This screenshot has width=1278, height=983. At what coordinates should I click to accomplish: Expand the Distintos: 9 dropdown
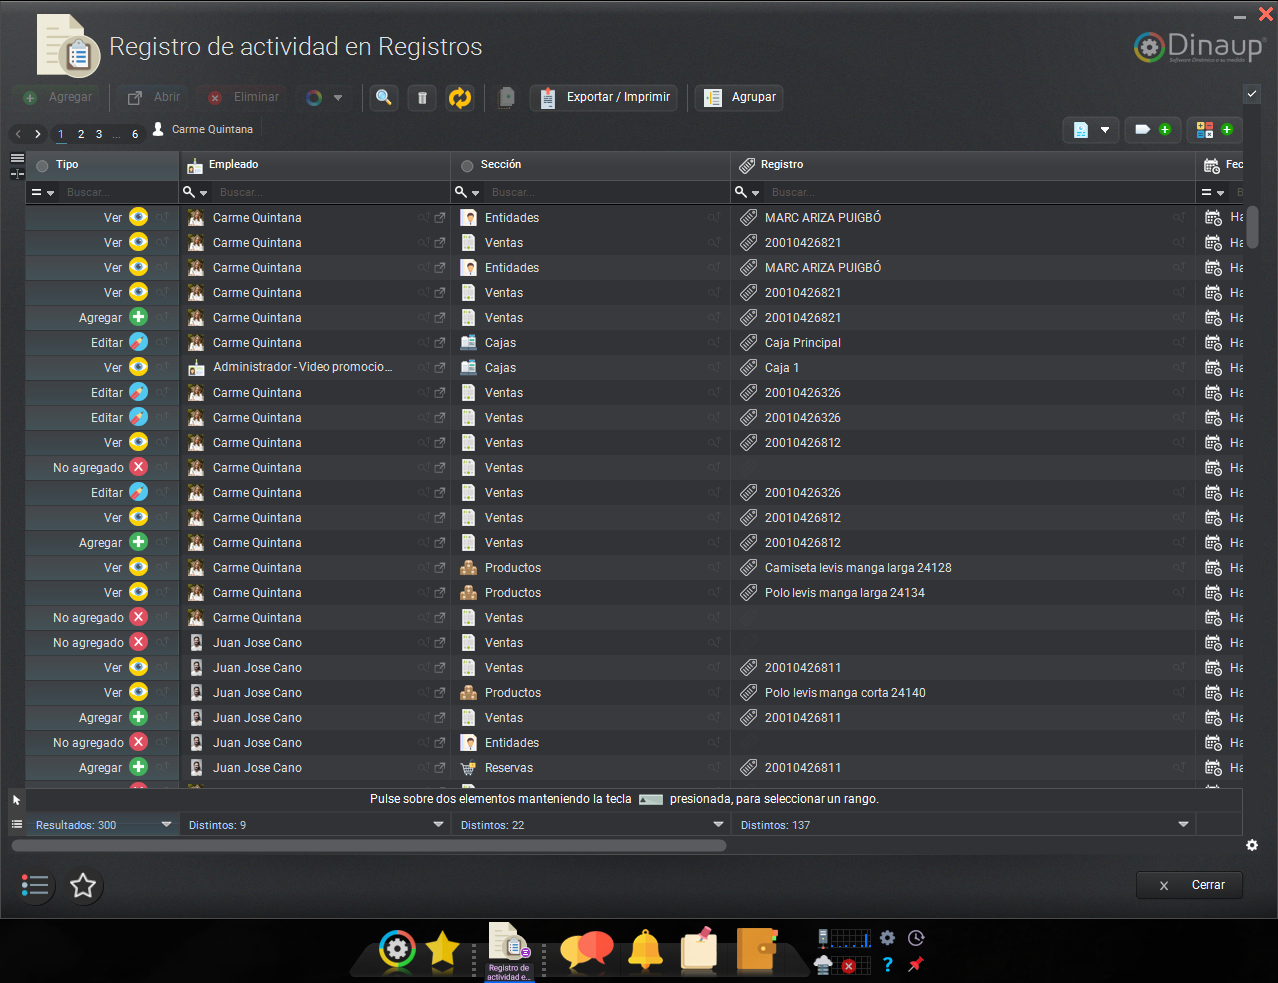point(438,824)
